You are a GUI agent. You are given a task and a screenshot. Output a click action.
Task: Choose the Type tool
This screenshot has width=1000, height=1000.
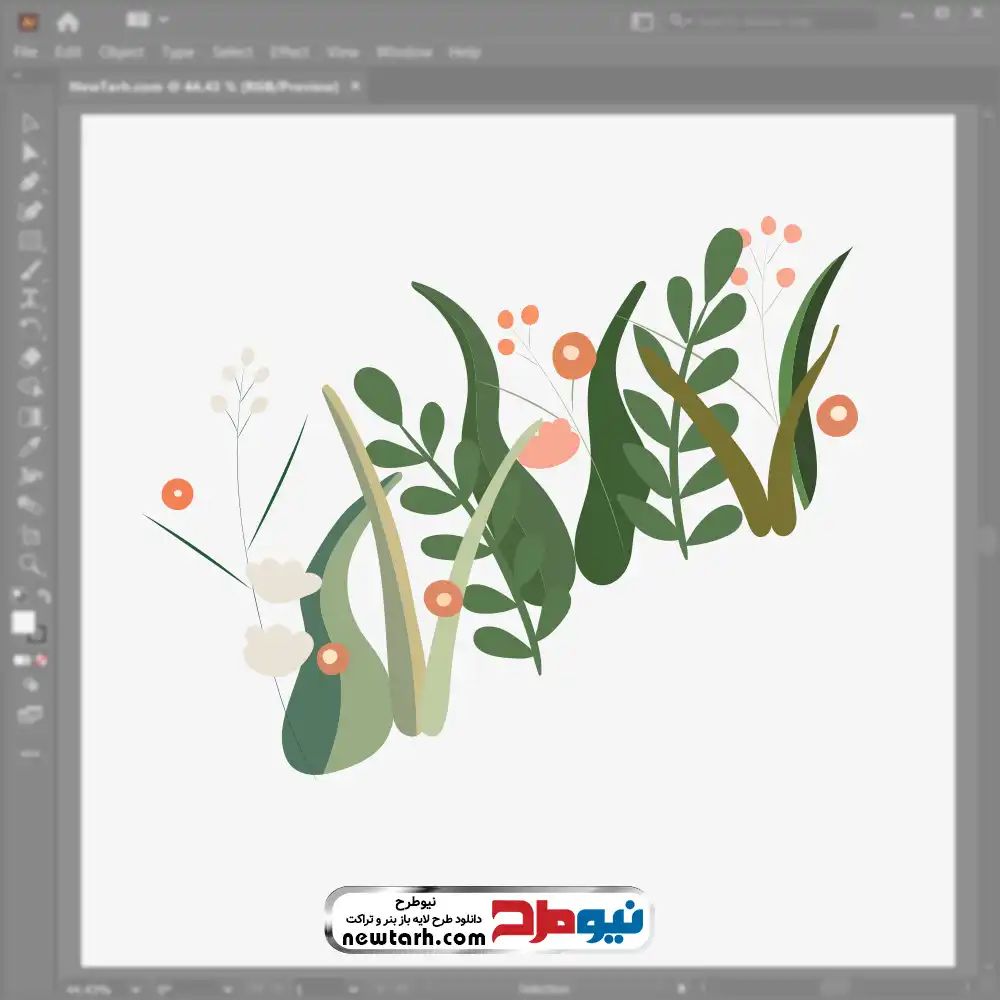tap(29, 298)
